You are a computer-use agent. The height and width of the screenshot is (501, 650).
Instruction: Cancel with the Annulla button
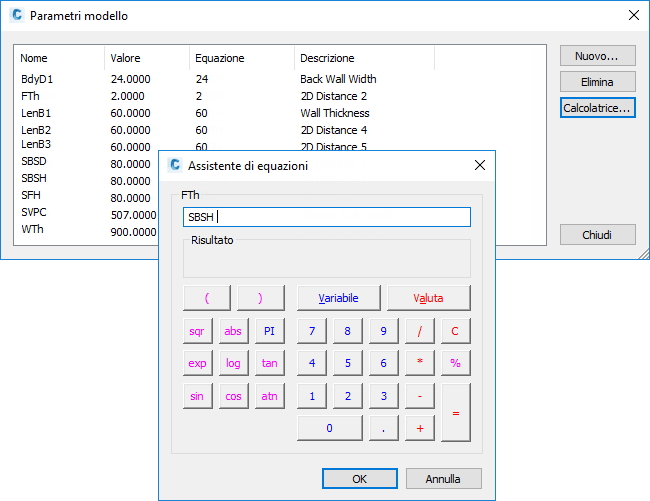point(443,479)
